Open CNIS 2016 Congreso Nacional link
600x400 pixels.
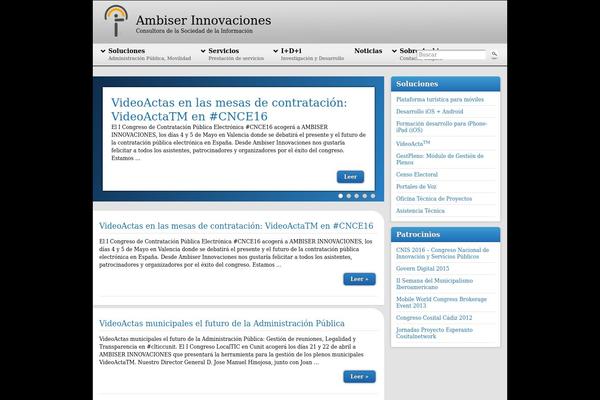pos(442,253)
